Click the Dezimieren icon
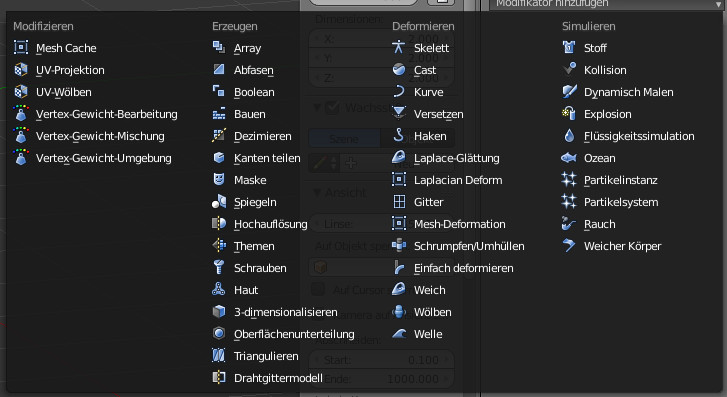Viewport: 727px width, 397px height. tap(219, 135)
